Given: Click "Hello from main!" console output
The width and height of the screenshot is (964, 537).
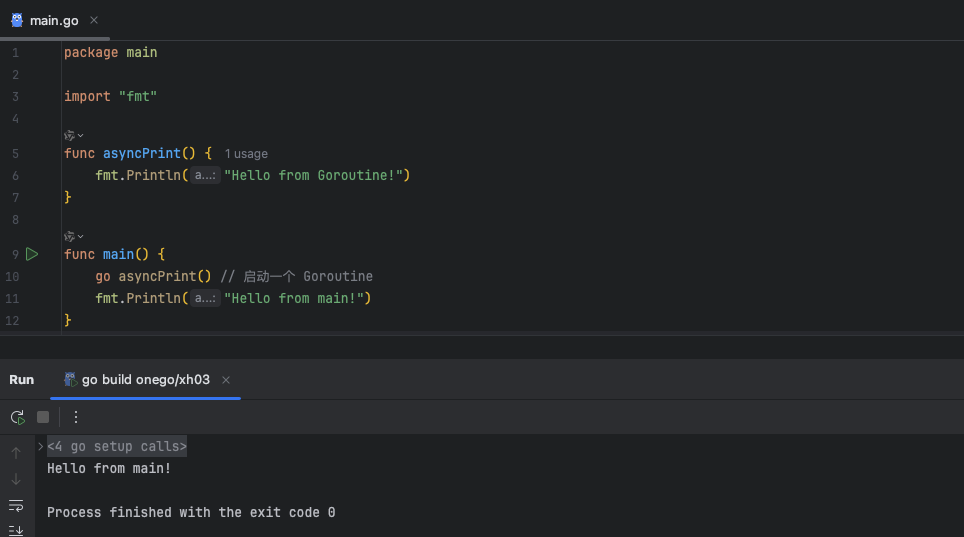Looking at the screenshot, I should click(109, 469).
